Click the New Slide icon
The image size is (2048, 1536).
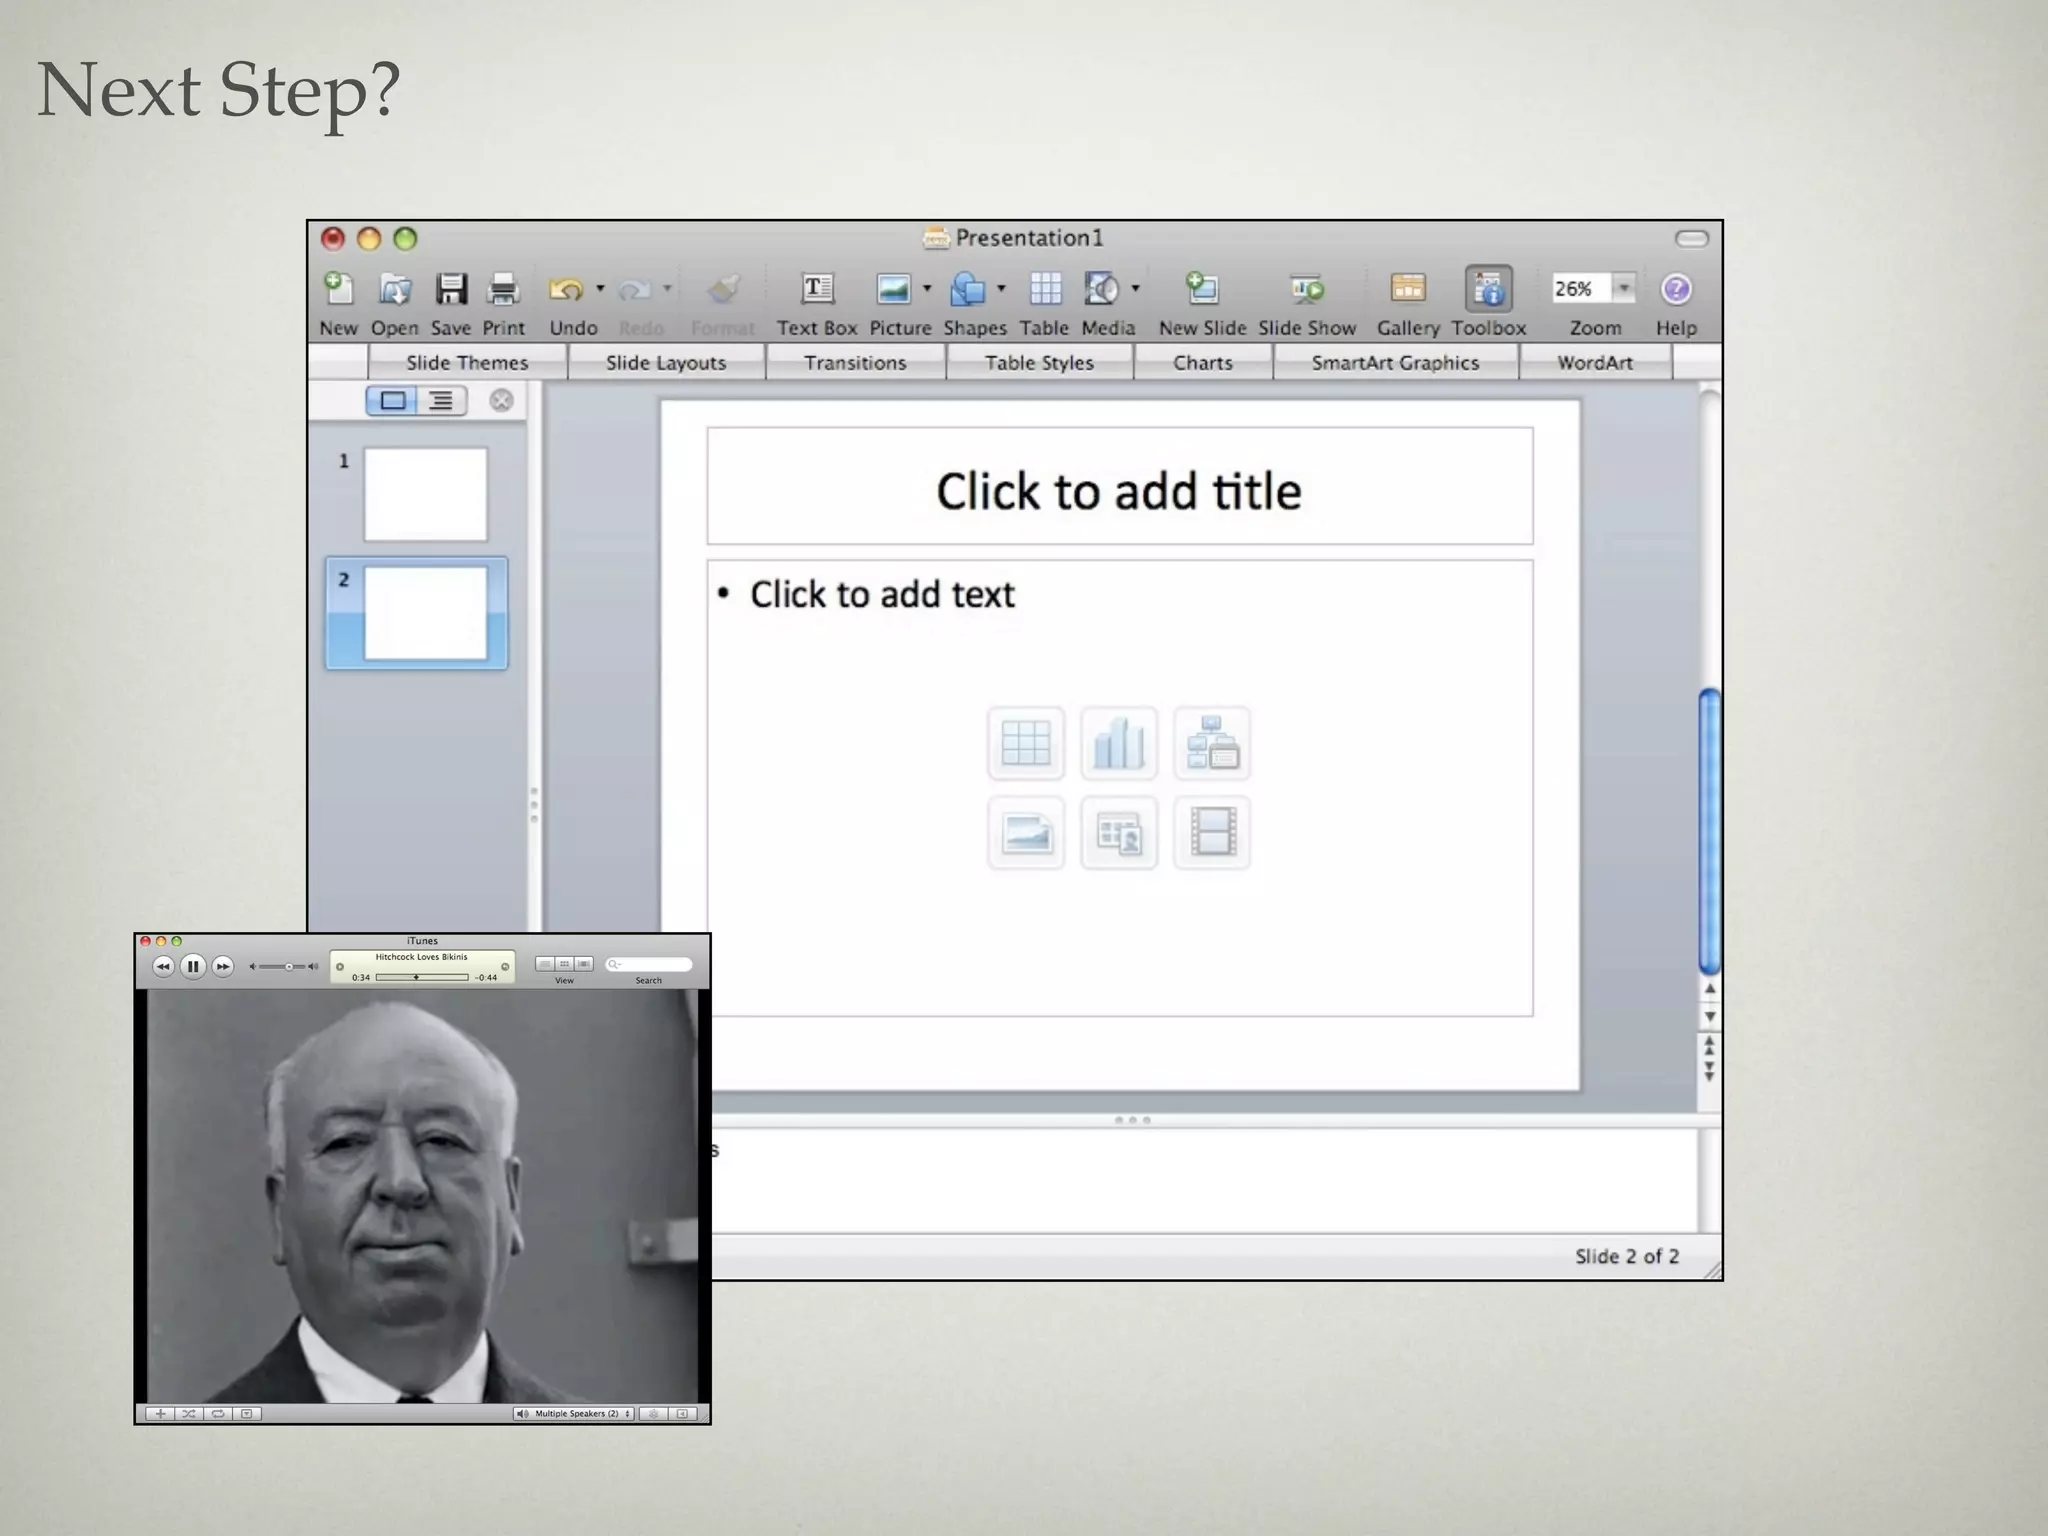pos(1202,290)
